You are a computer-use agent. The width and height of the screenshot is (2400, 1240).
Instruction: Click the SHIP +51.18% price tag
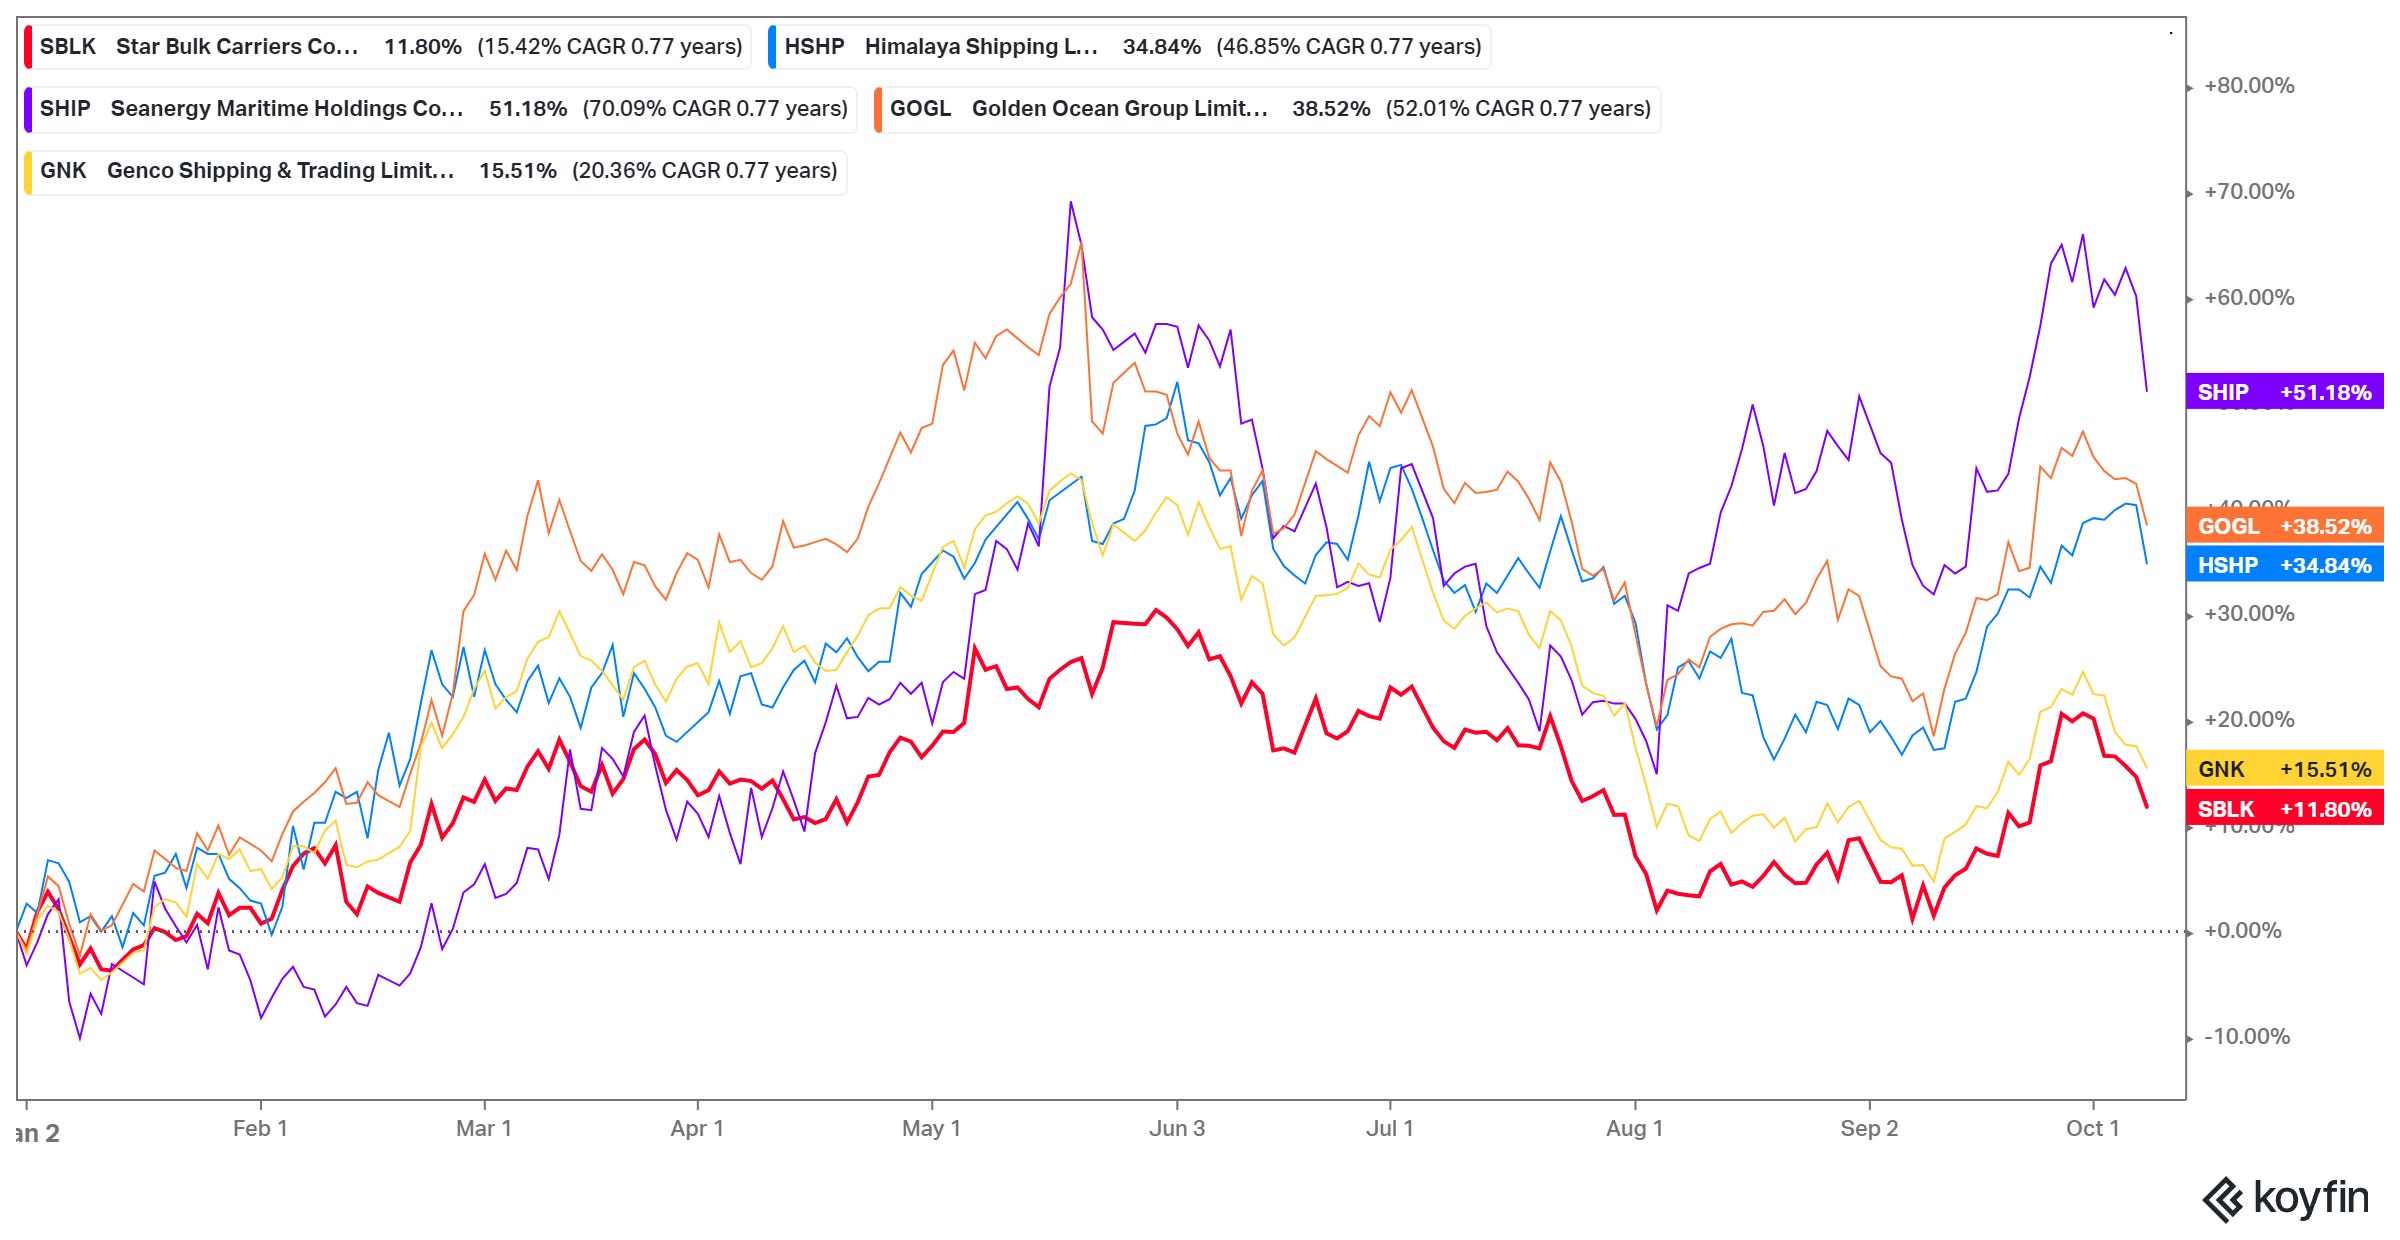(2284, 392)
